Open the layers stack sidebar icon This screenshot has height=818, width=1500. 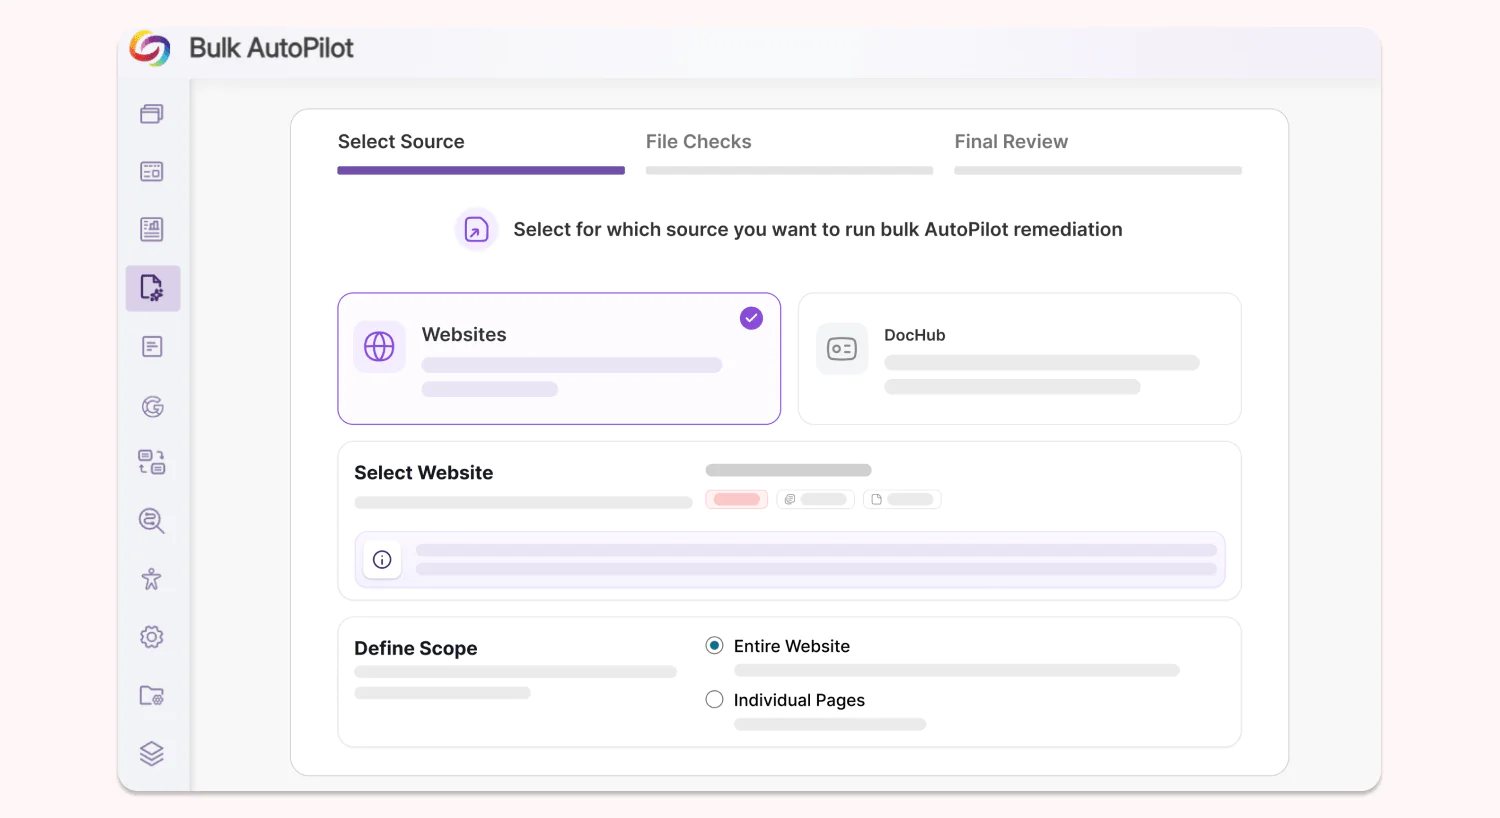[x=152, y=754]
